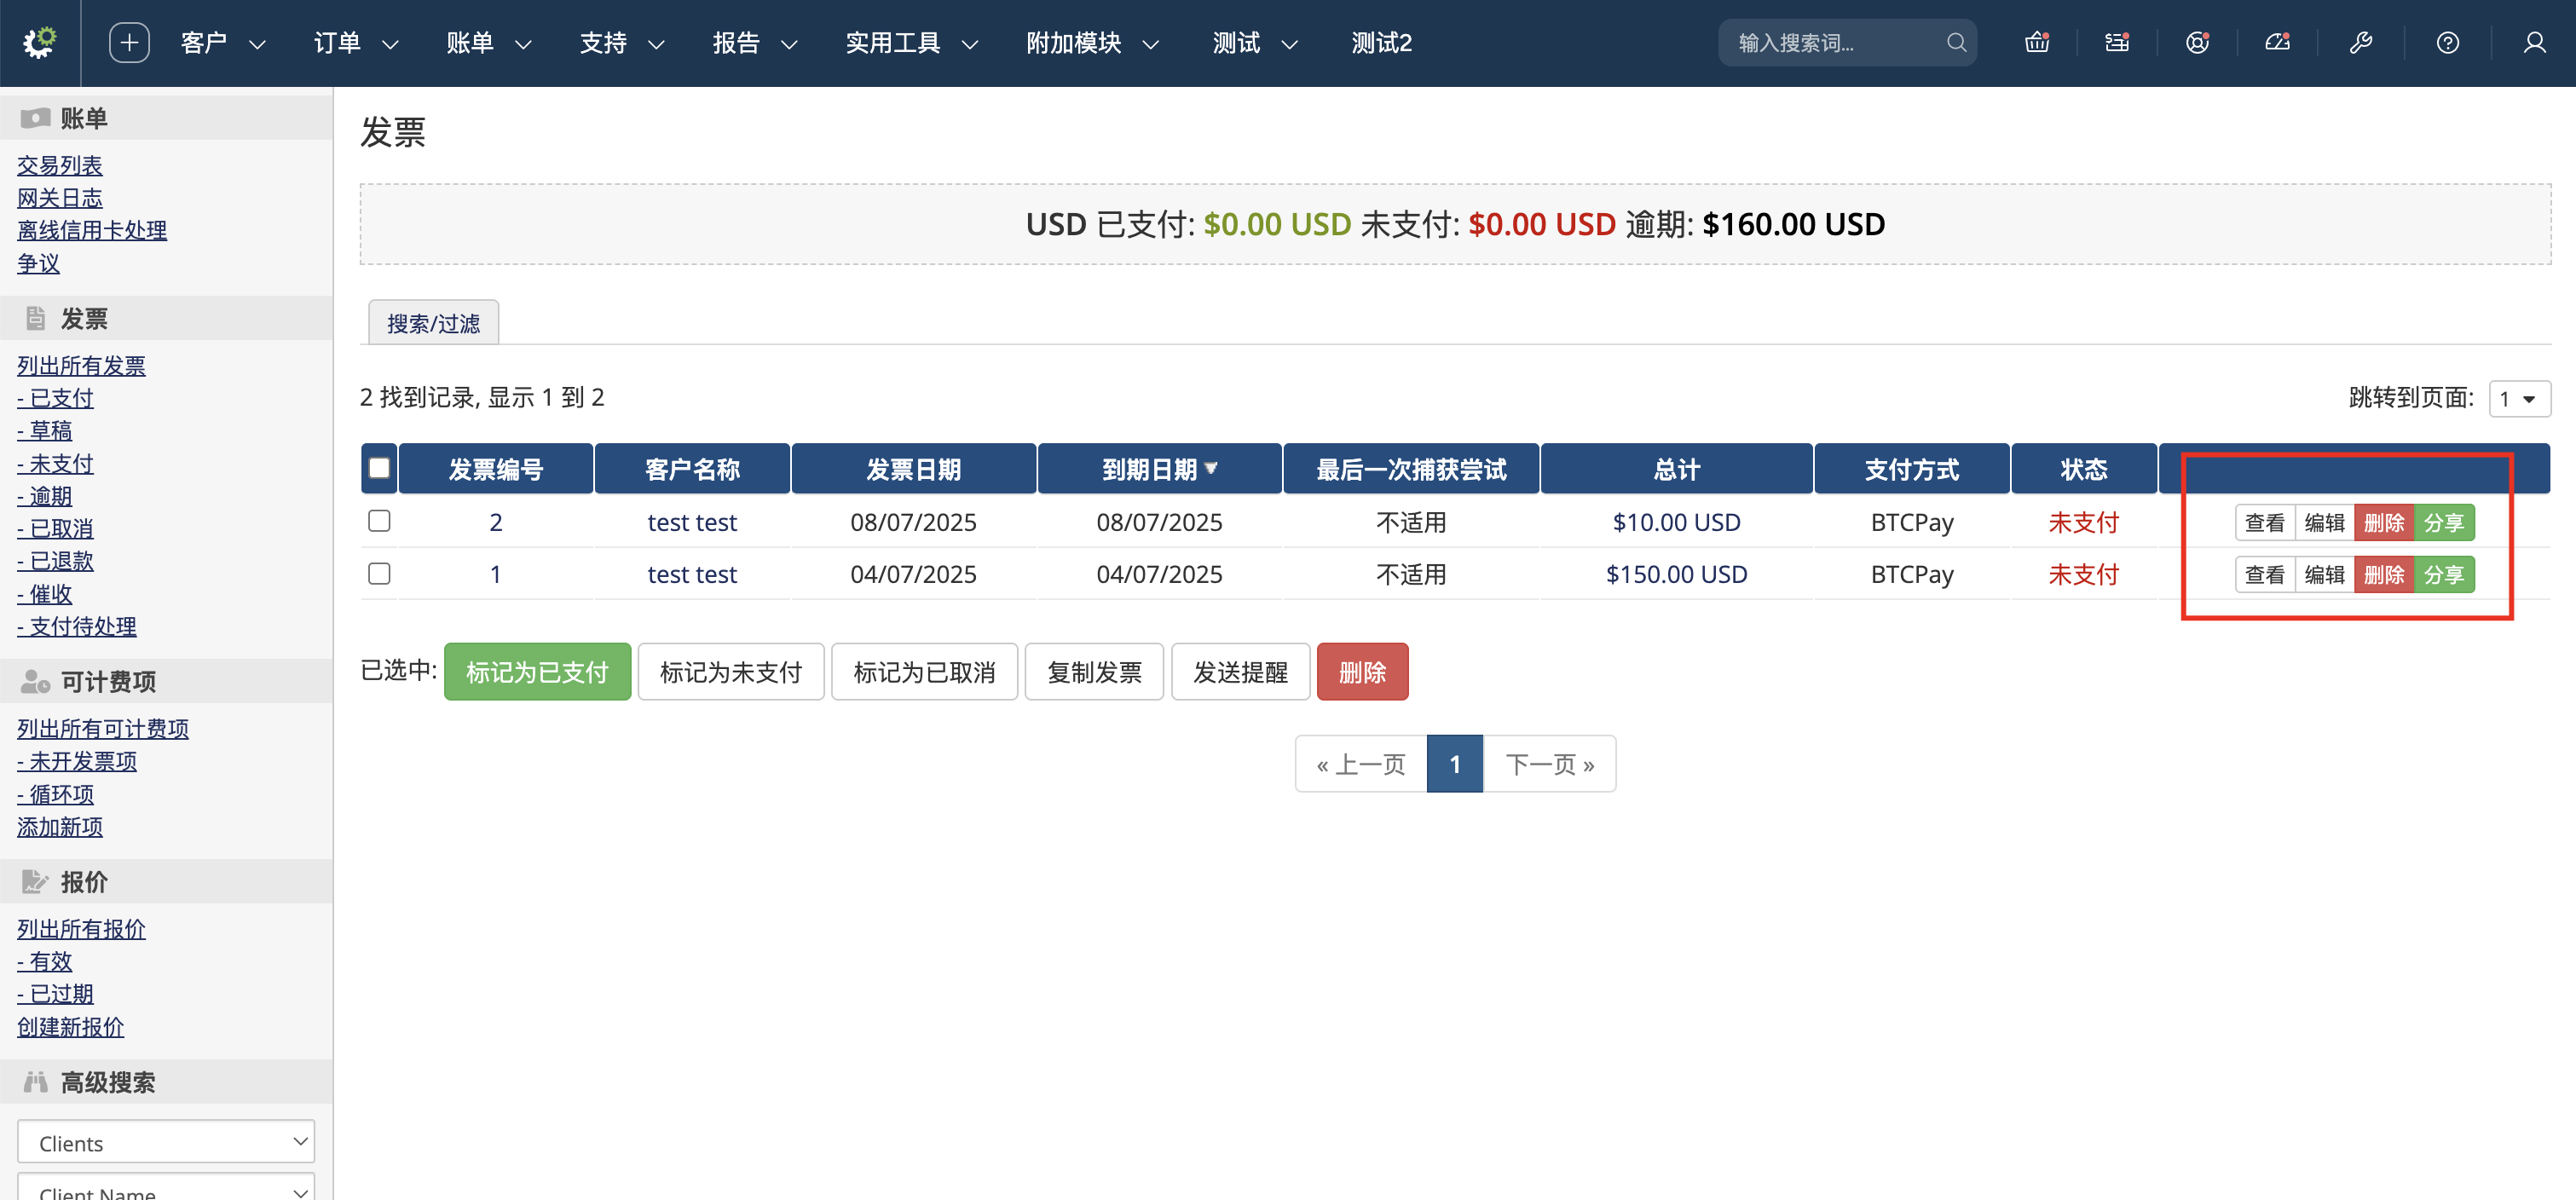Open the jump-to-page dropdown
Image resolution: width=2576 pixels, height=1200 pixels.
(x=2518, y=399)
